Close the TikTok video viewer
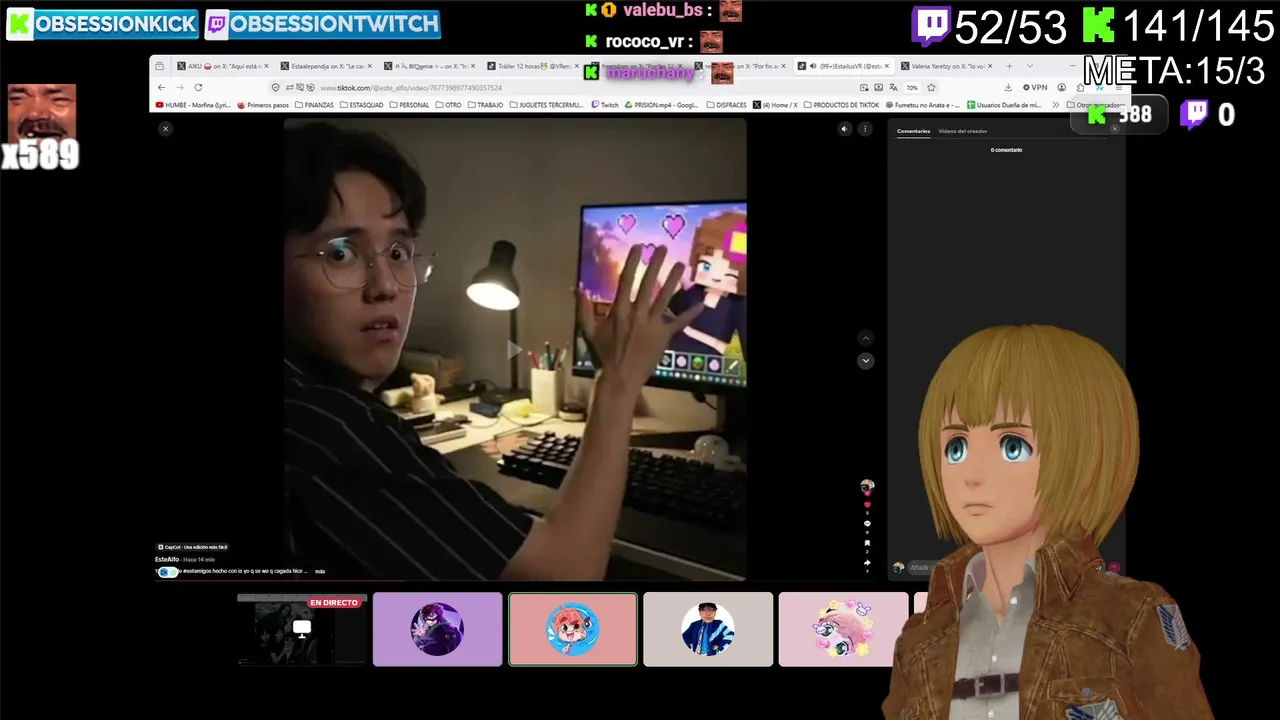The width and height of the screenshot is (1280, 720). (166, 128)
